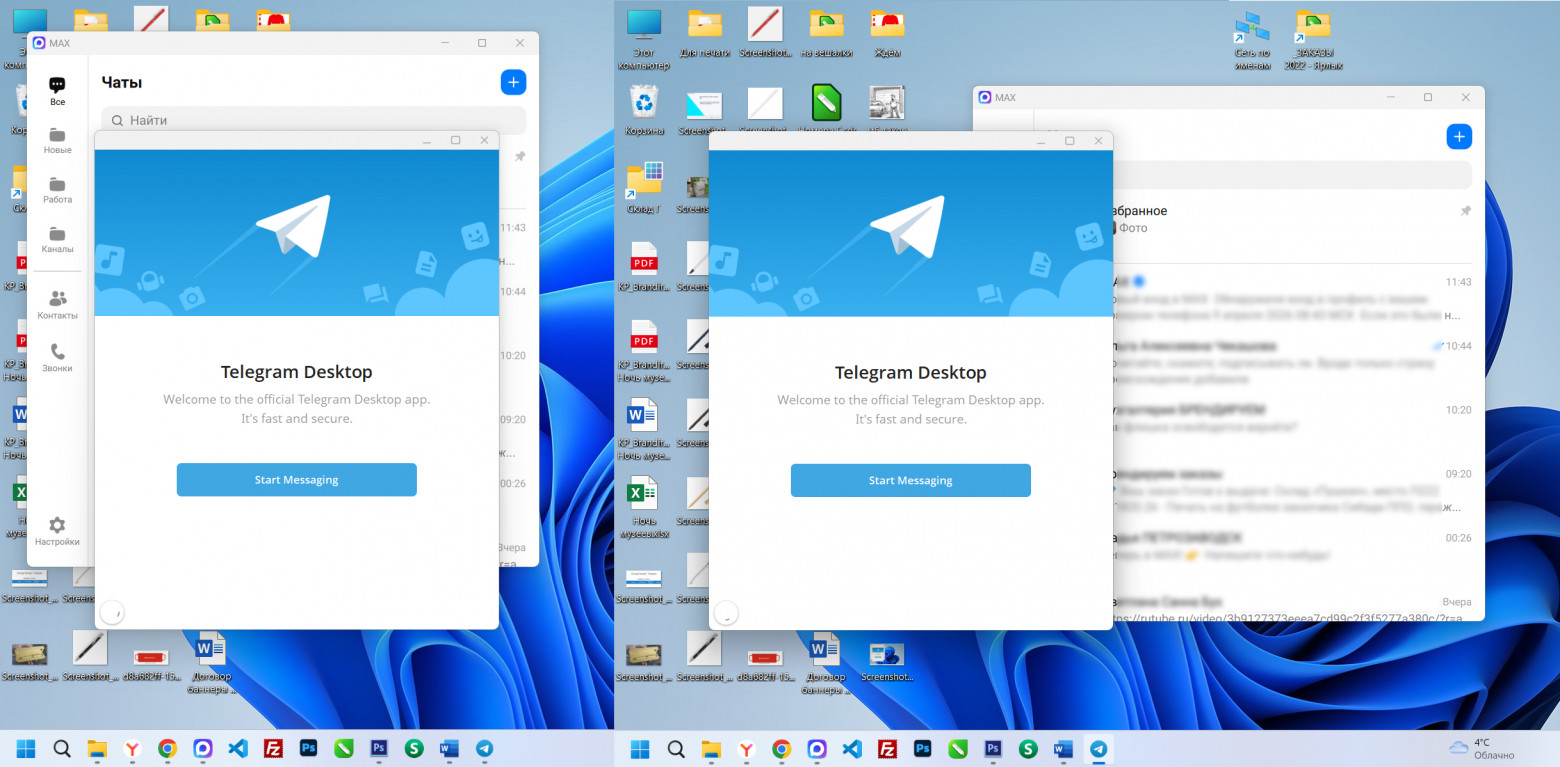Select the fully visible Корзина recycle bin icon
This screenshot has width=1560, height=767.
click(x=644, y=110)
